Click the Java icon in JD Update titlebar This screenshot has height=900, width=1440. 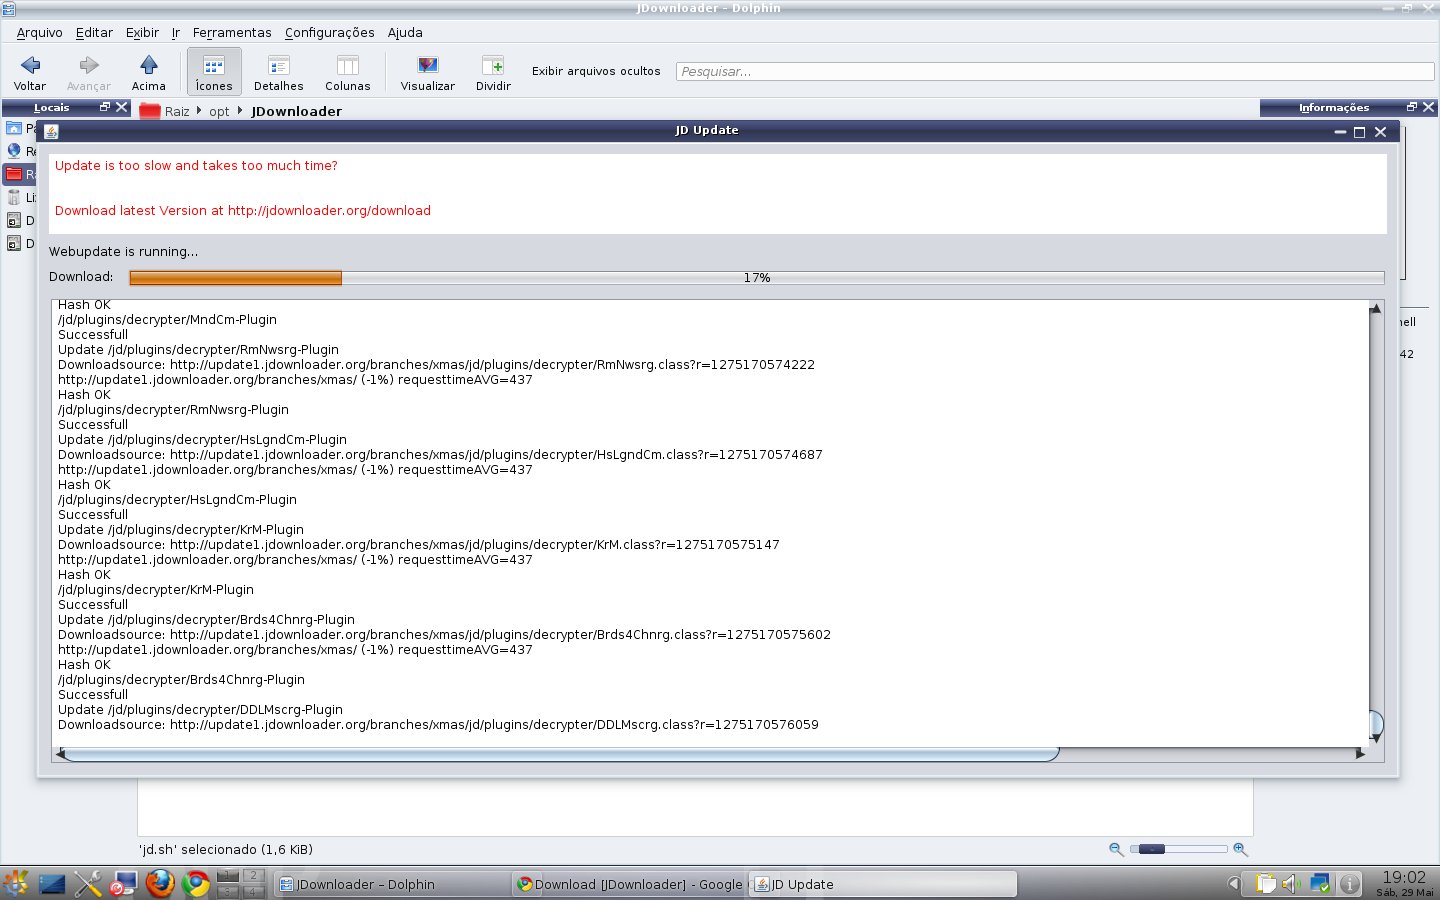pos(52,131)
